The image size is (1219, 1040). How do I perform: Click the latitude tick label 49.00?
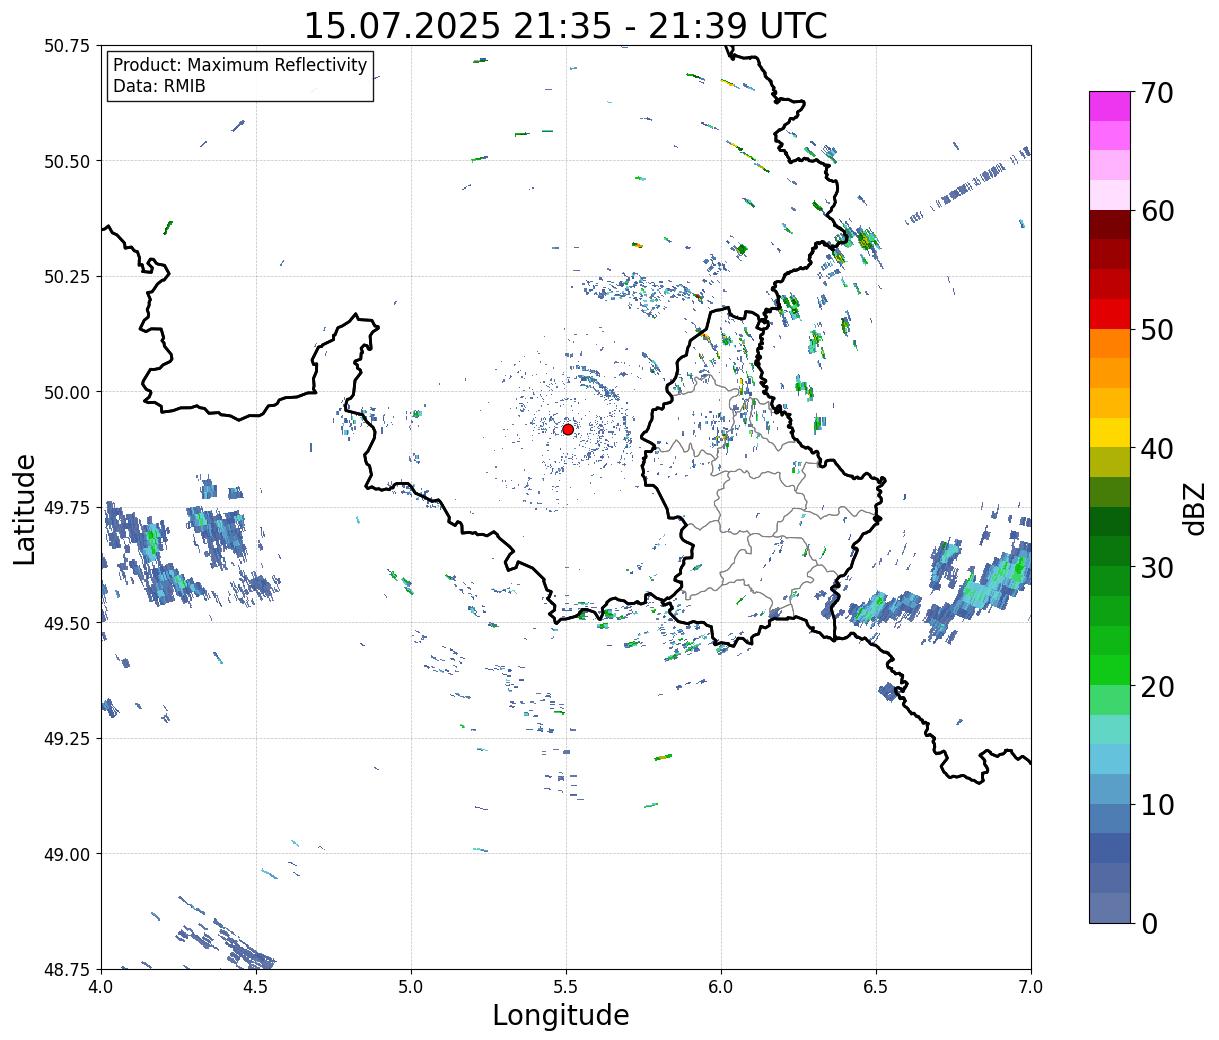click(x=66, y=854)
